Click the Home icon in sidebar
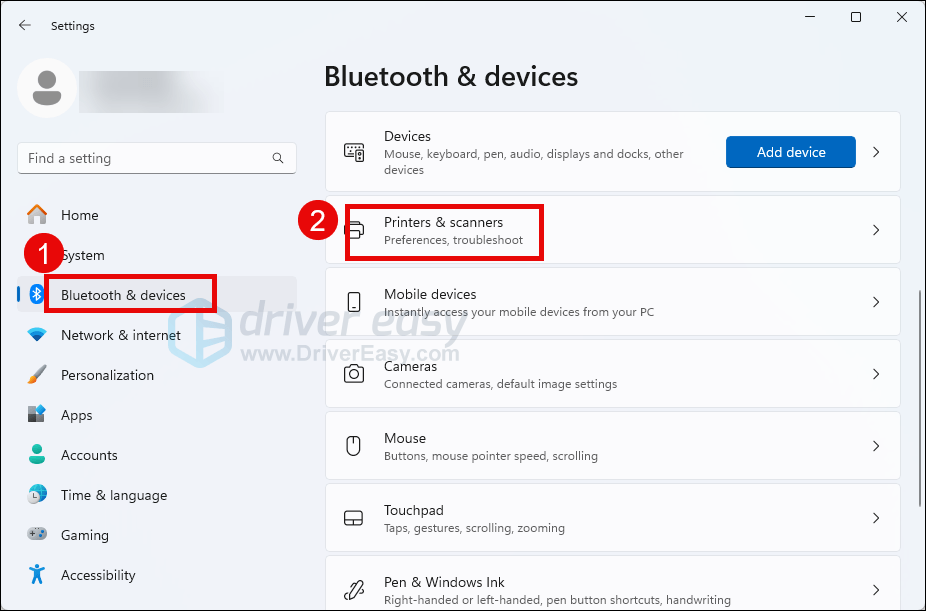The image size is (926, 611). 37,215
